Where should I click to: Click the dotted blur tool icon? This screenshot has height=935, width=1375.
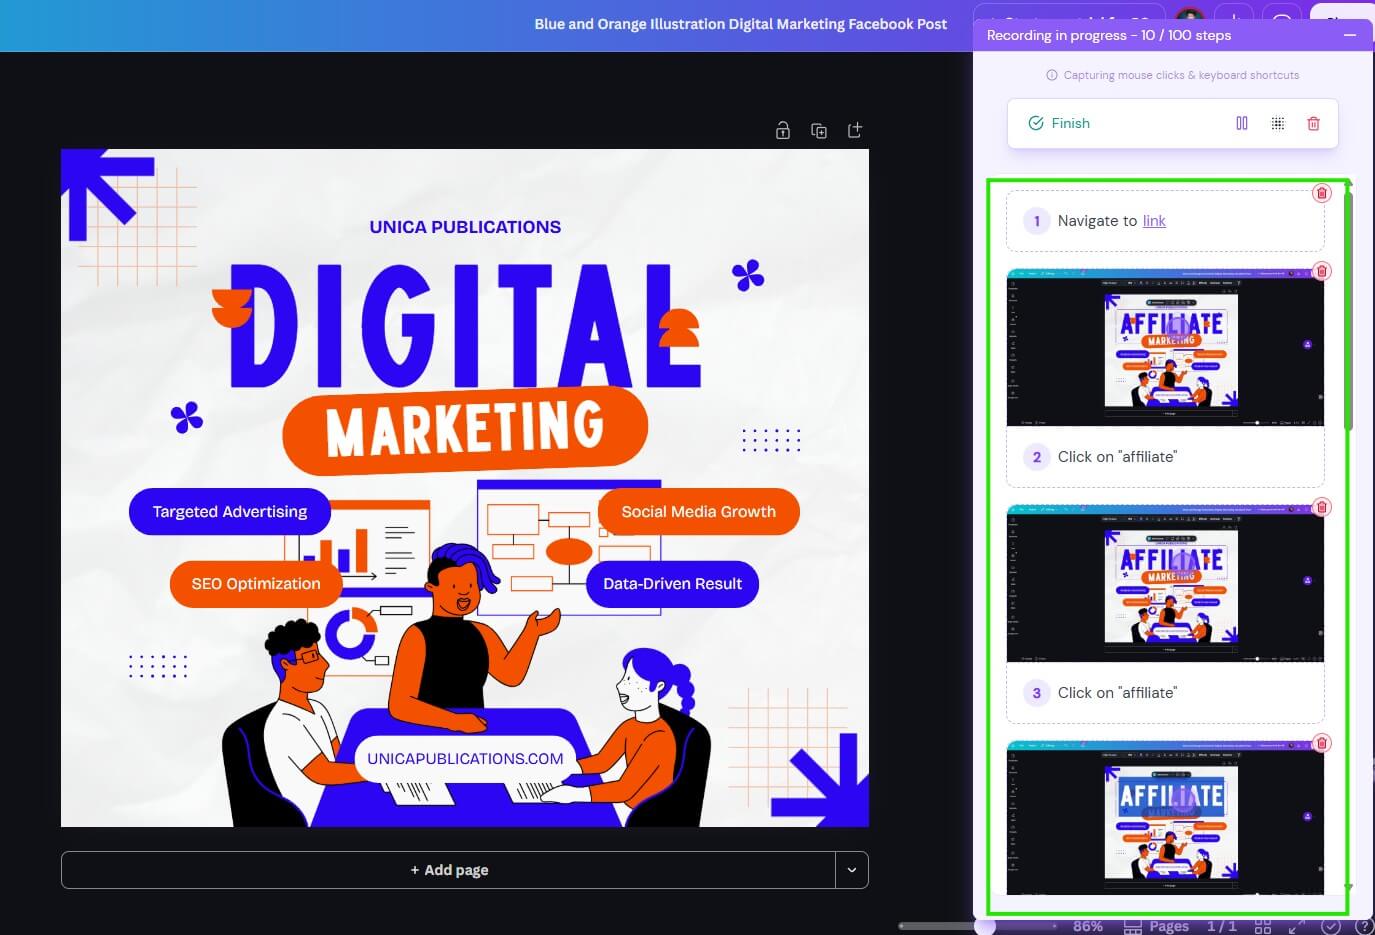tap(1278, 123)
